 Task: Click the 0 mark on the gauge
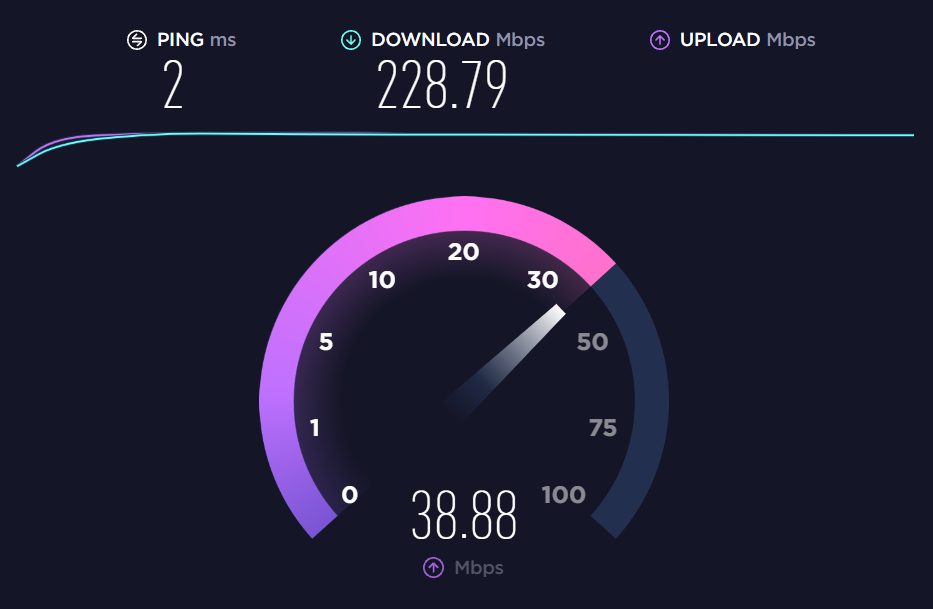tap(350, 495)
